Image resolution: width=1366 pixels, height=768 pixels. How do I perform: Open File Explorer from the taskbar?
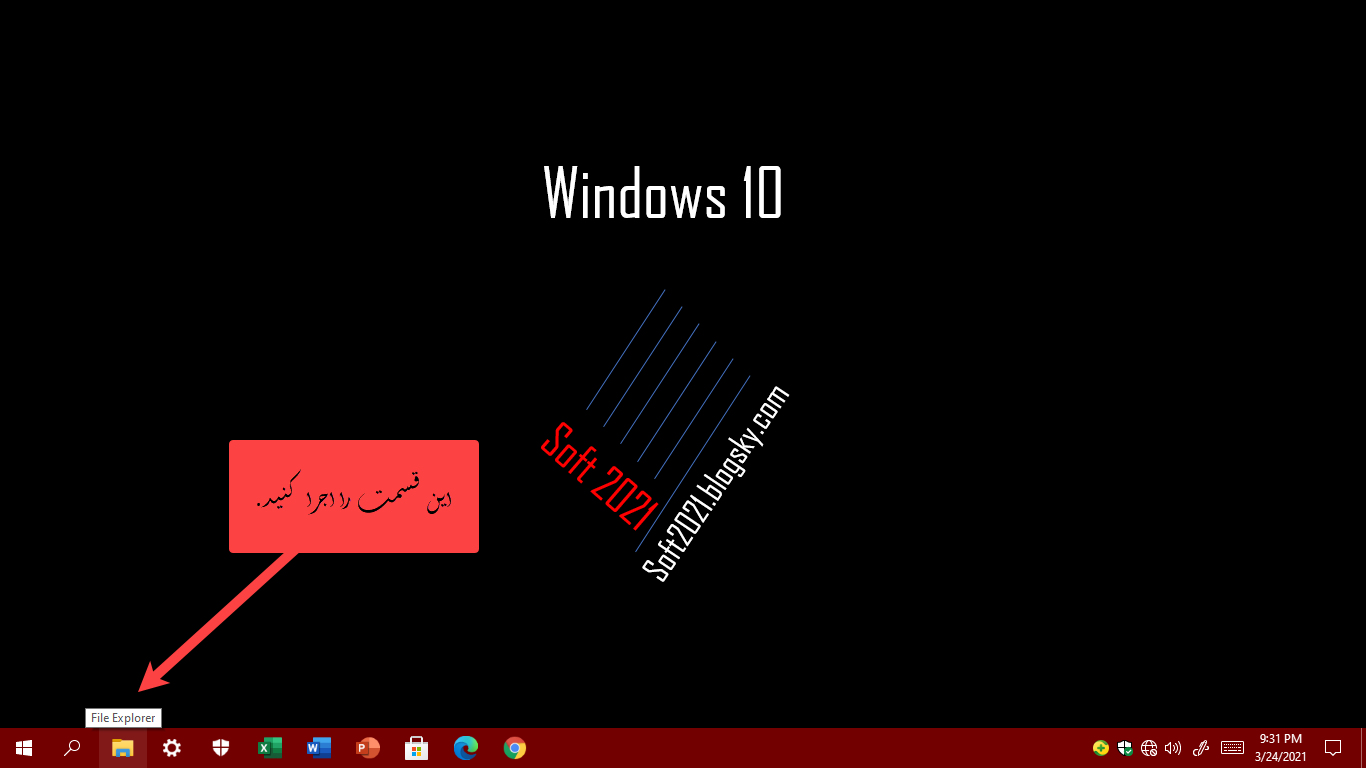[123, 748]
